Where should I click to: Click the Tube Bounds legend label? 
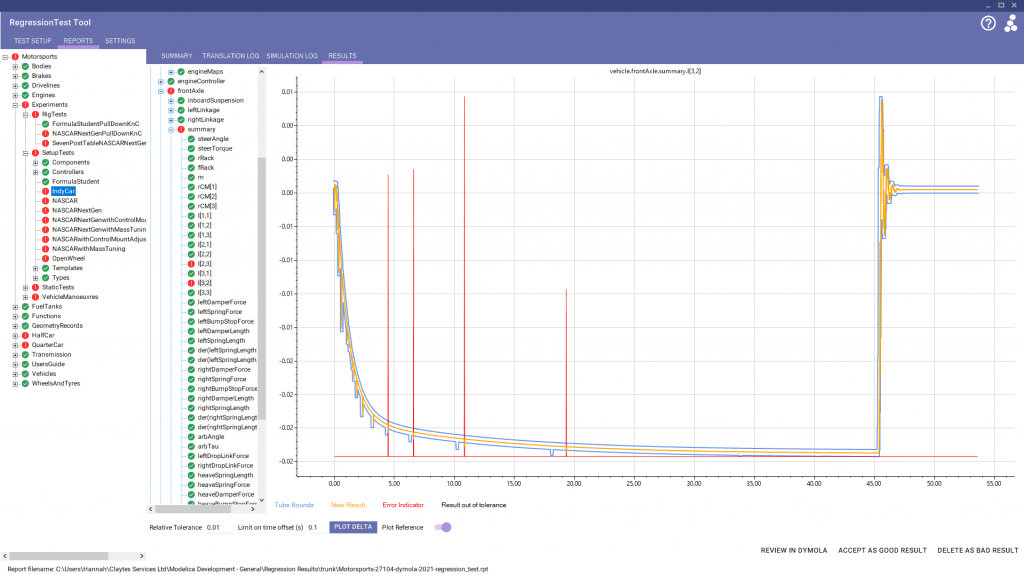pos(294,505)
